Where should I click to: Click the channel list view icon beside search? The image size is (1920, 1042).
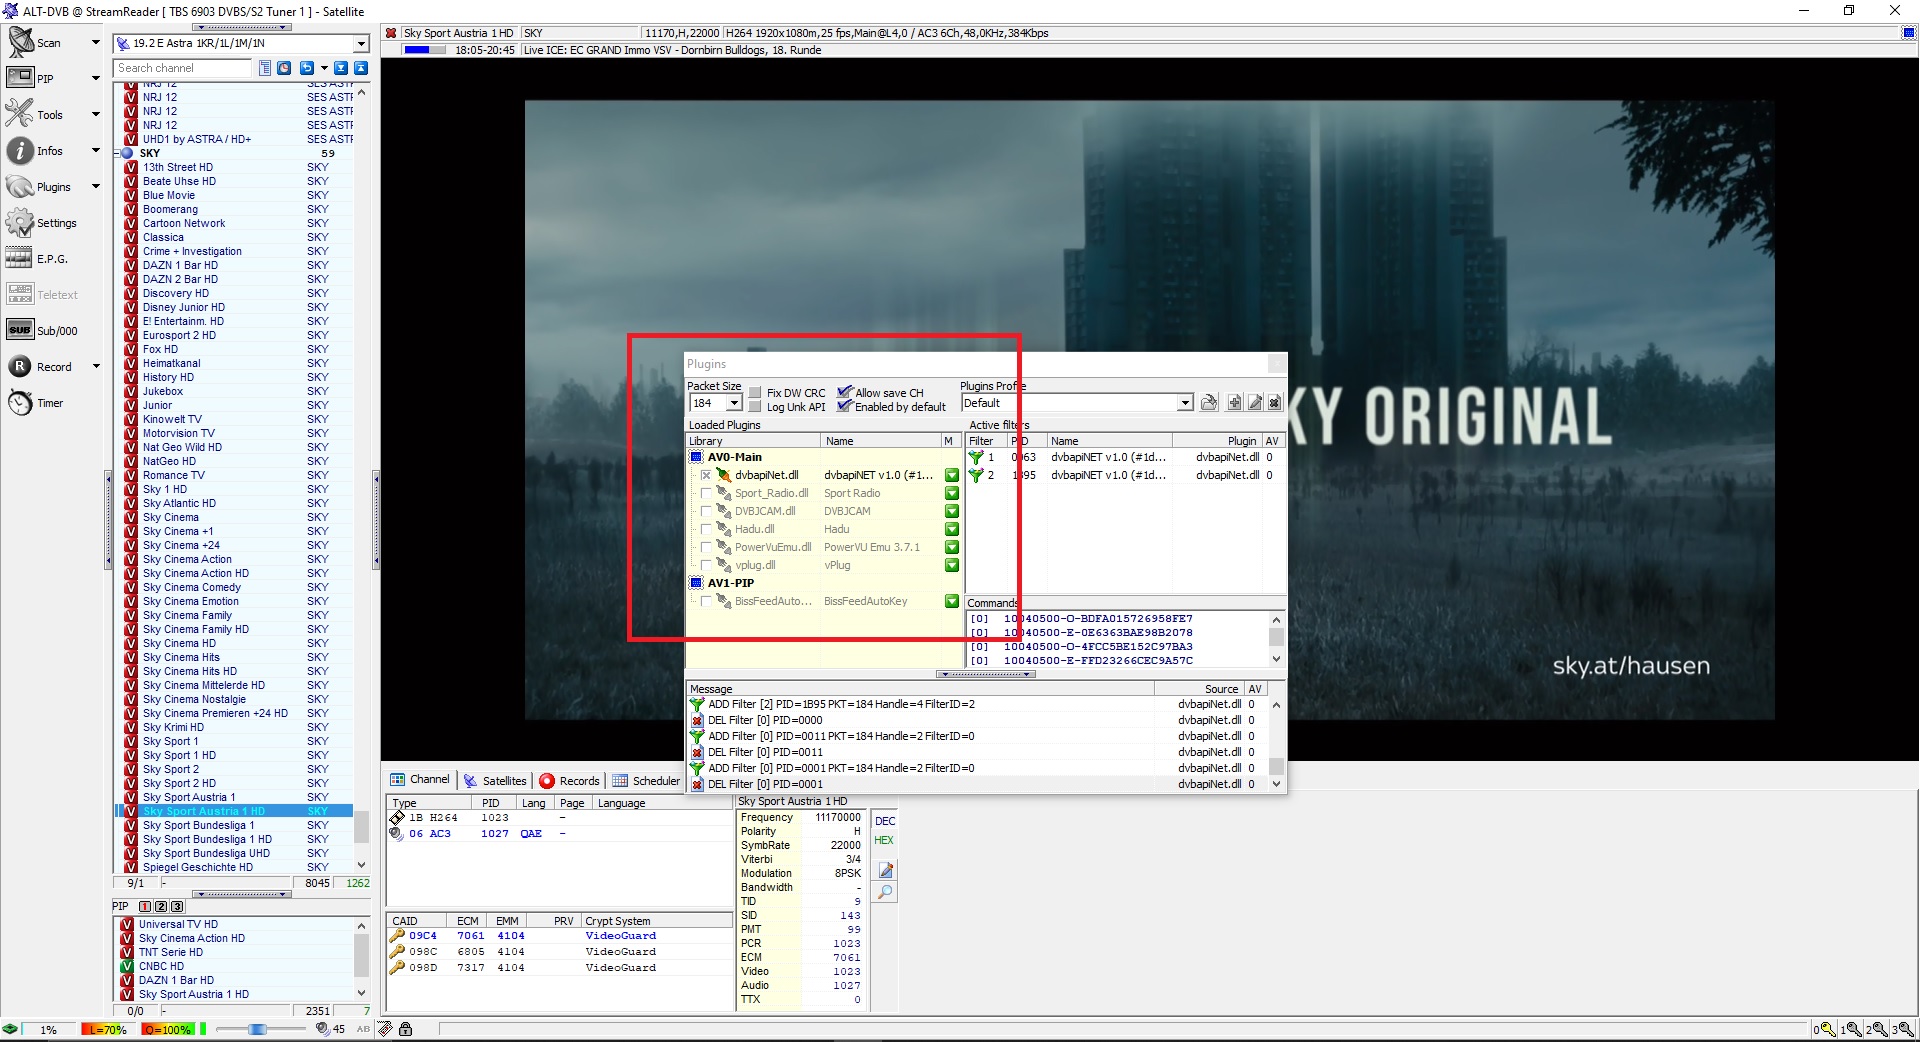click(x=265, y=68)
